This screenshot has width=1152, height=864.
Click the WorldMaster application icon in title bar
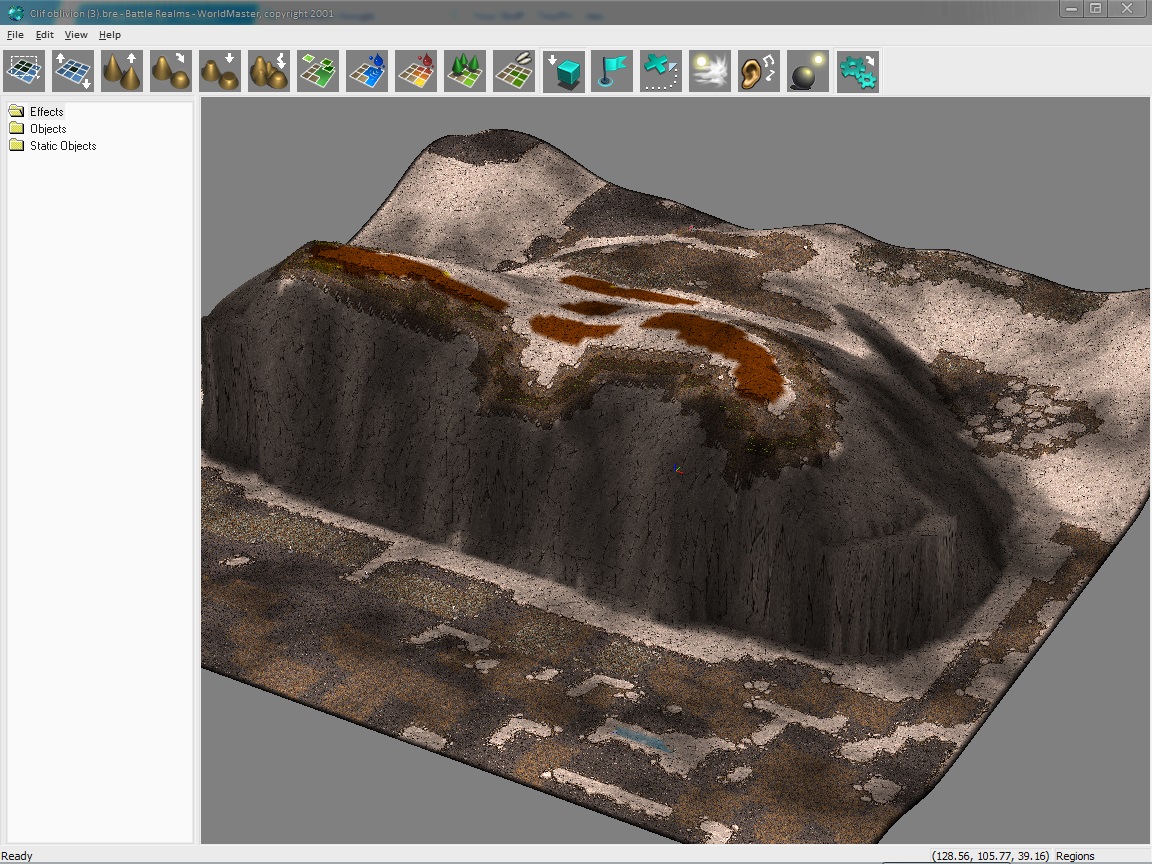coord(15,12)
